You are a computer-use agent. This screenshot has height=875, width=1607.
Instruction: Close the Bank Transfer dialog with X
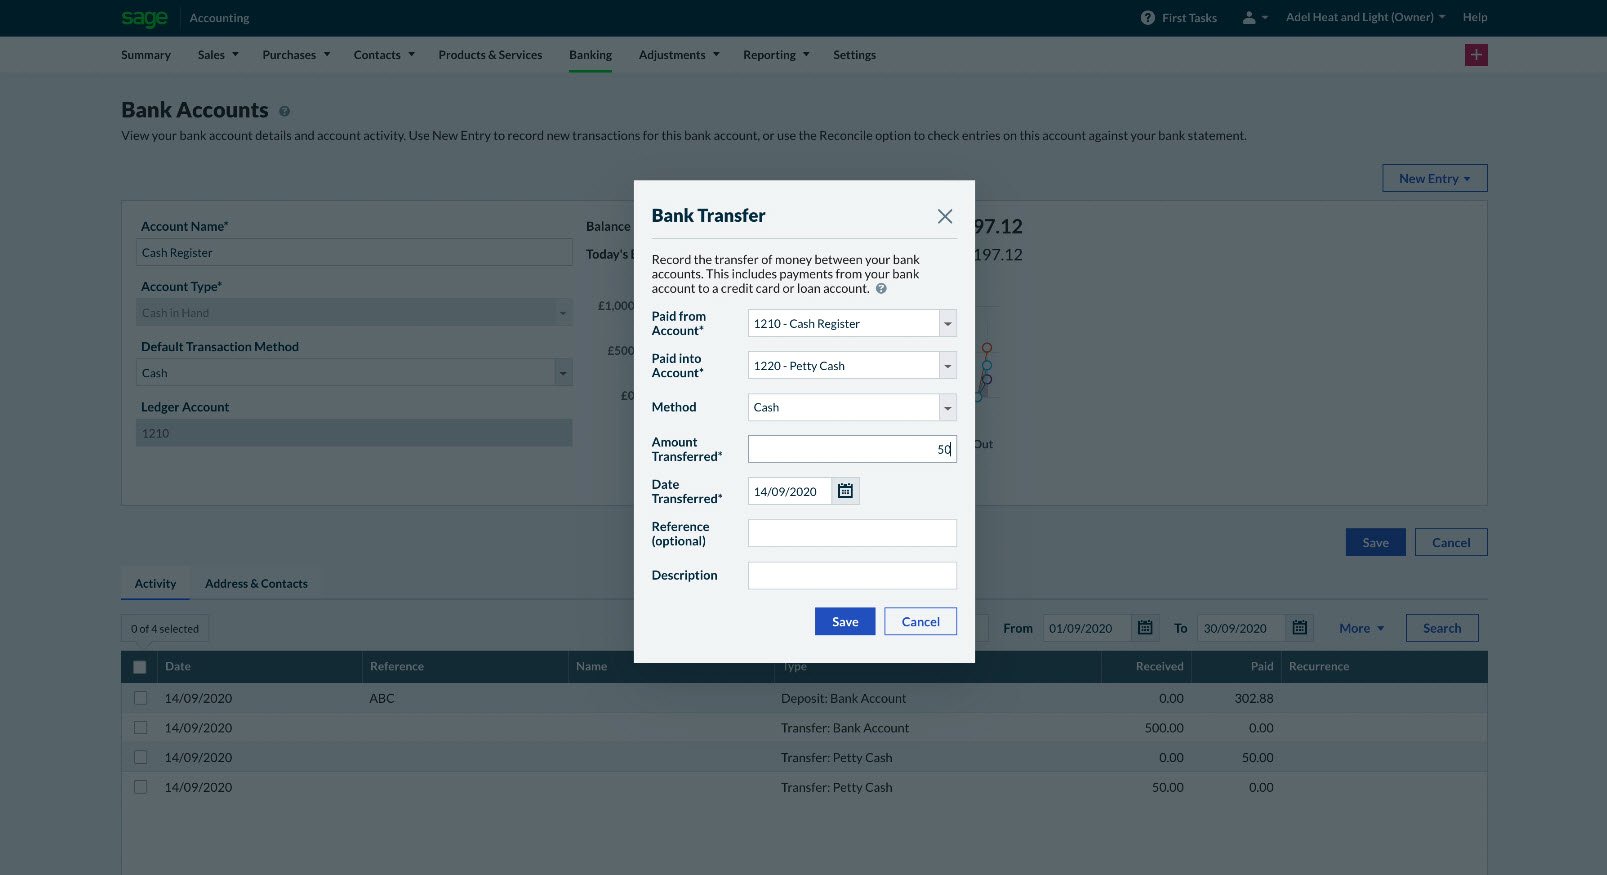point(944,216)
